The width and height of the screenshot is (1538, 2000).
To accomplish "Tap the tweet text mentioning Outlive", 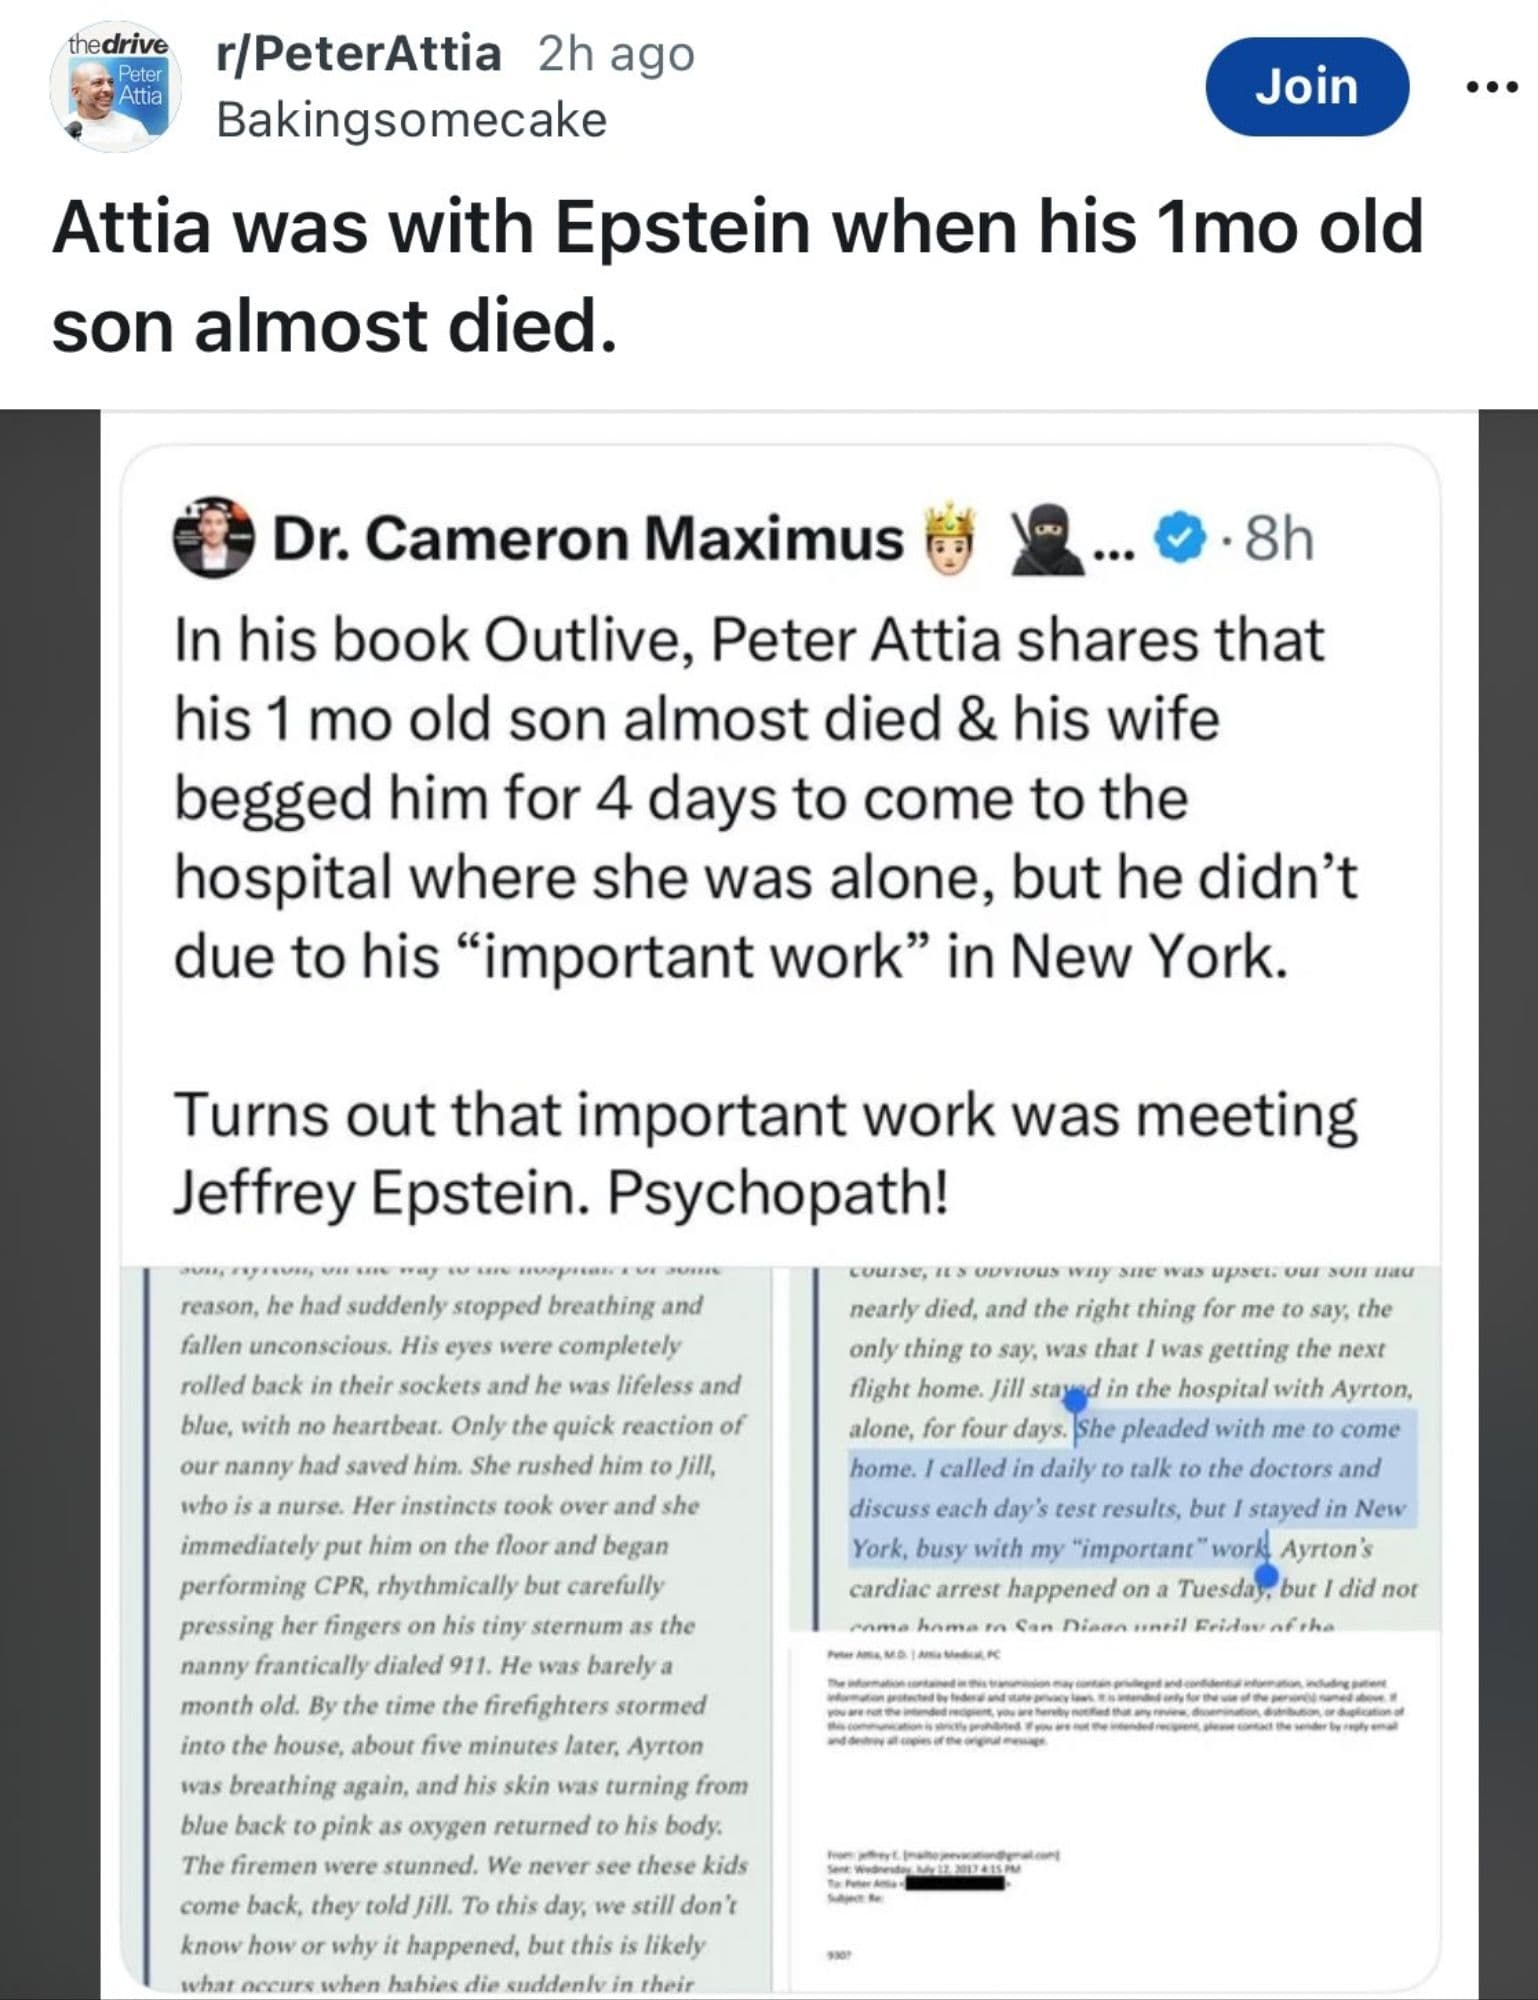I will click(x=766, y=797).
